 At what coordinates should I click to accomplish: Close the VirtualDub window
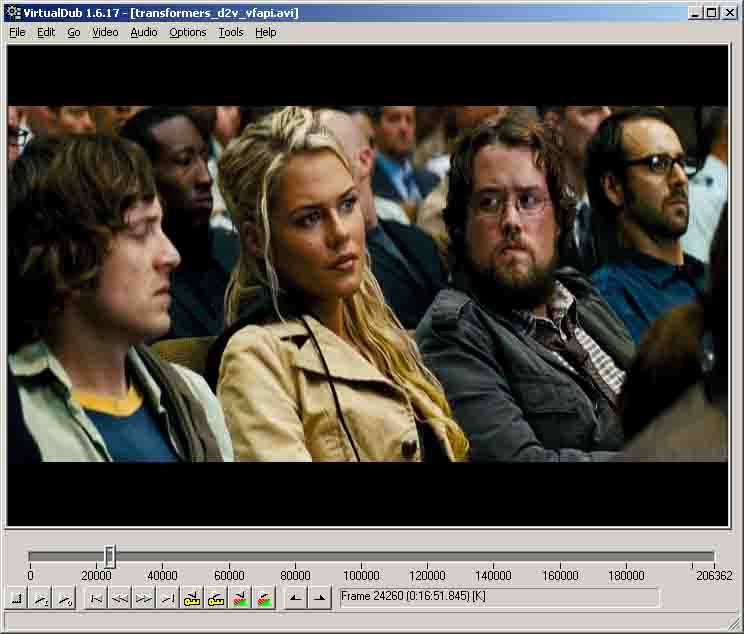click(x=729, y=13)
